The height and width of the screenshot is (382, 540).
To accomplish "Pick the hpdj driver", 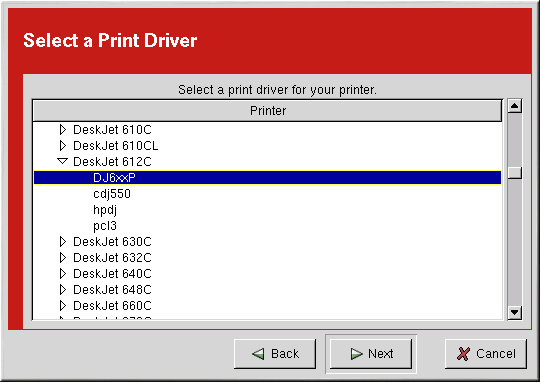I will pyautogui.click(x=105, y=210).
